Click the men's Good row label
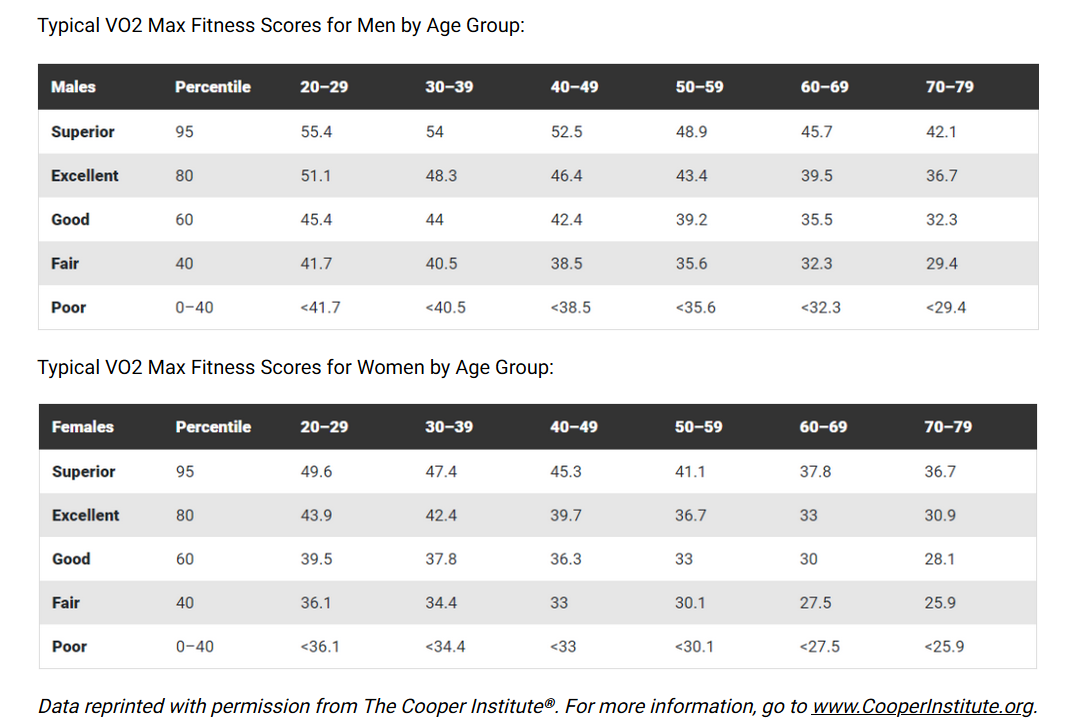1087x727 pixels. (71, 220)
